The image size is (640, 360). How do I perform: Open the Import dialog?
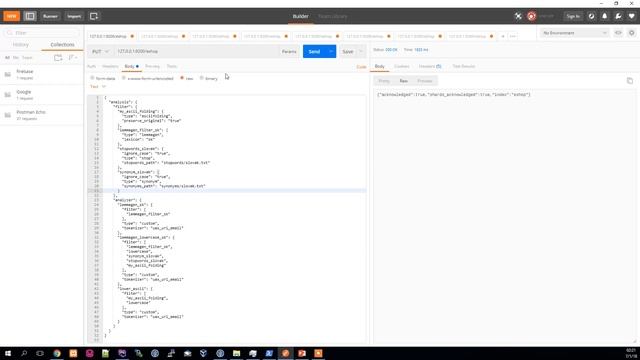pyautogui.click(x=74, y=16)
